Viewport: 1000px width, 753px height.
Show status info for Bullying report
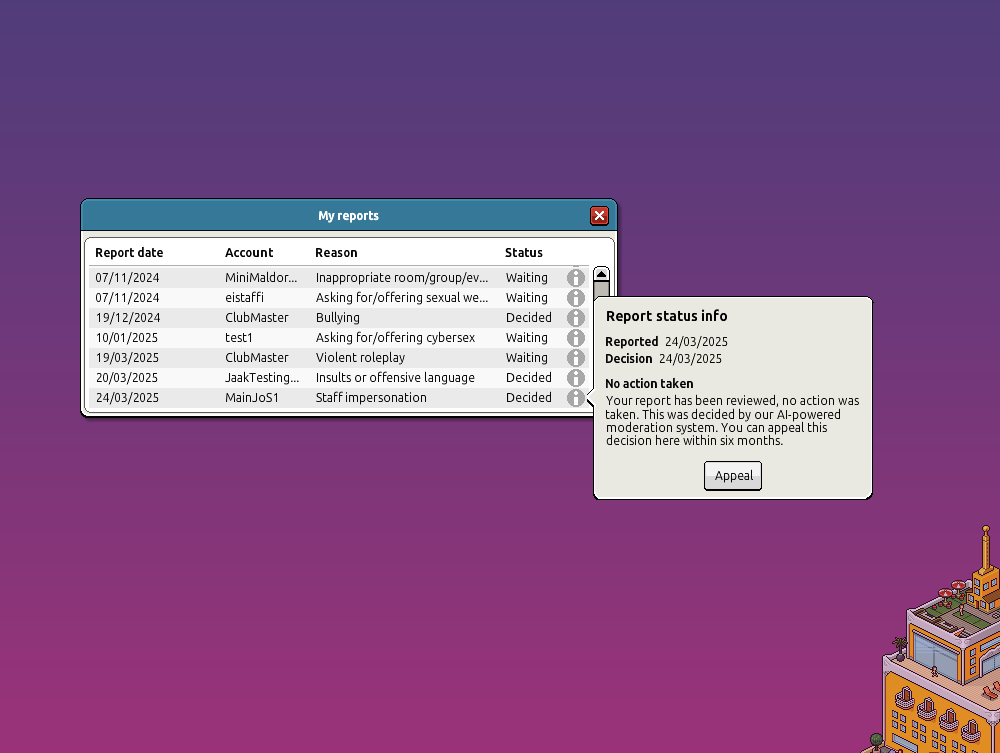coord(575,318)
